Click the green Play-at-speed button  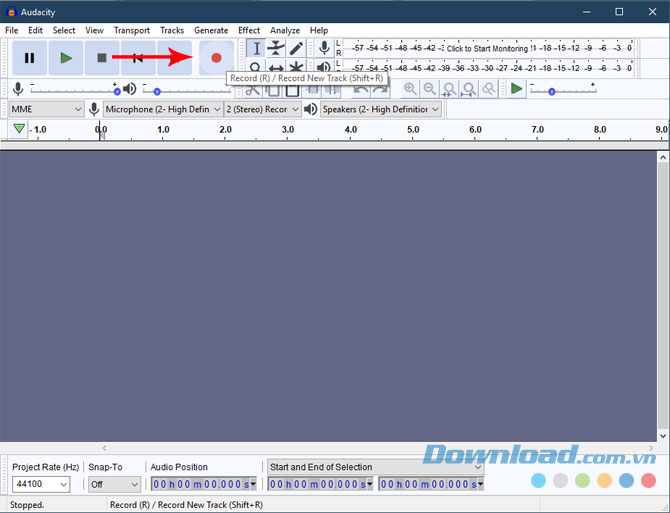coord(516,89)
